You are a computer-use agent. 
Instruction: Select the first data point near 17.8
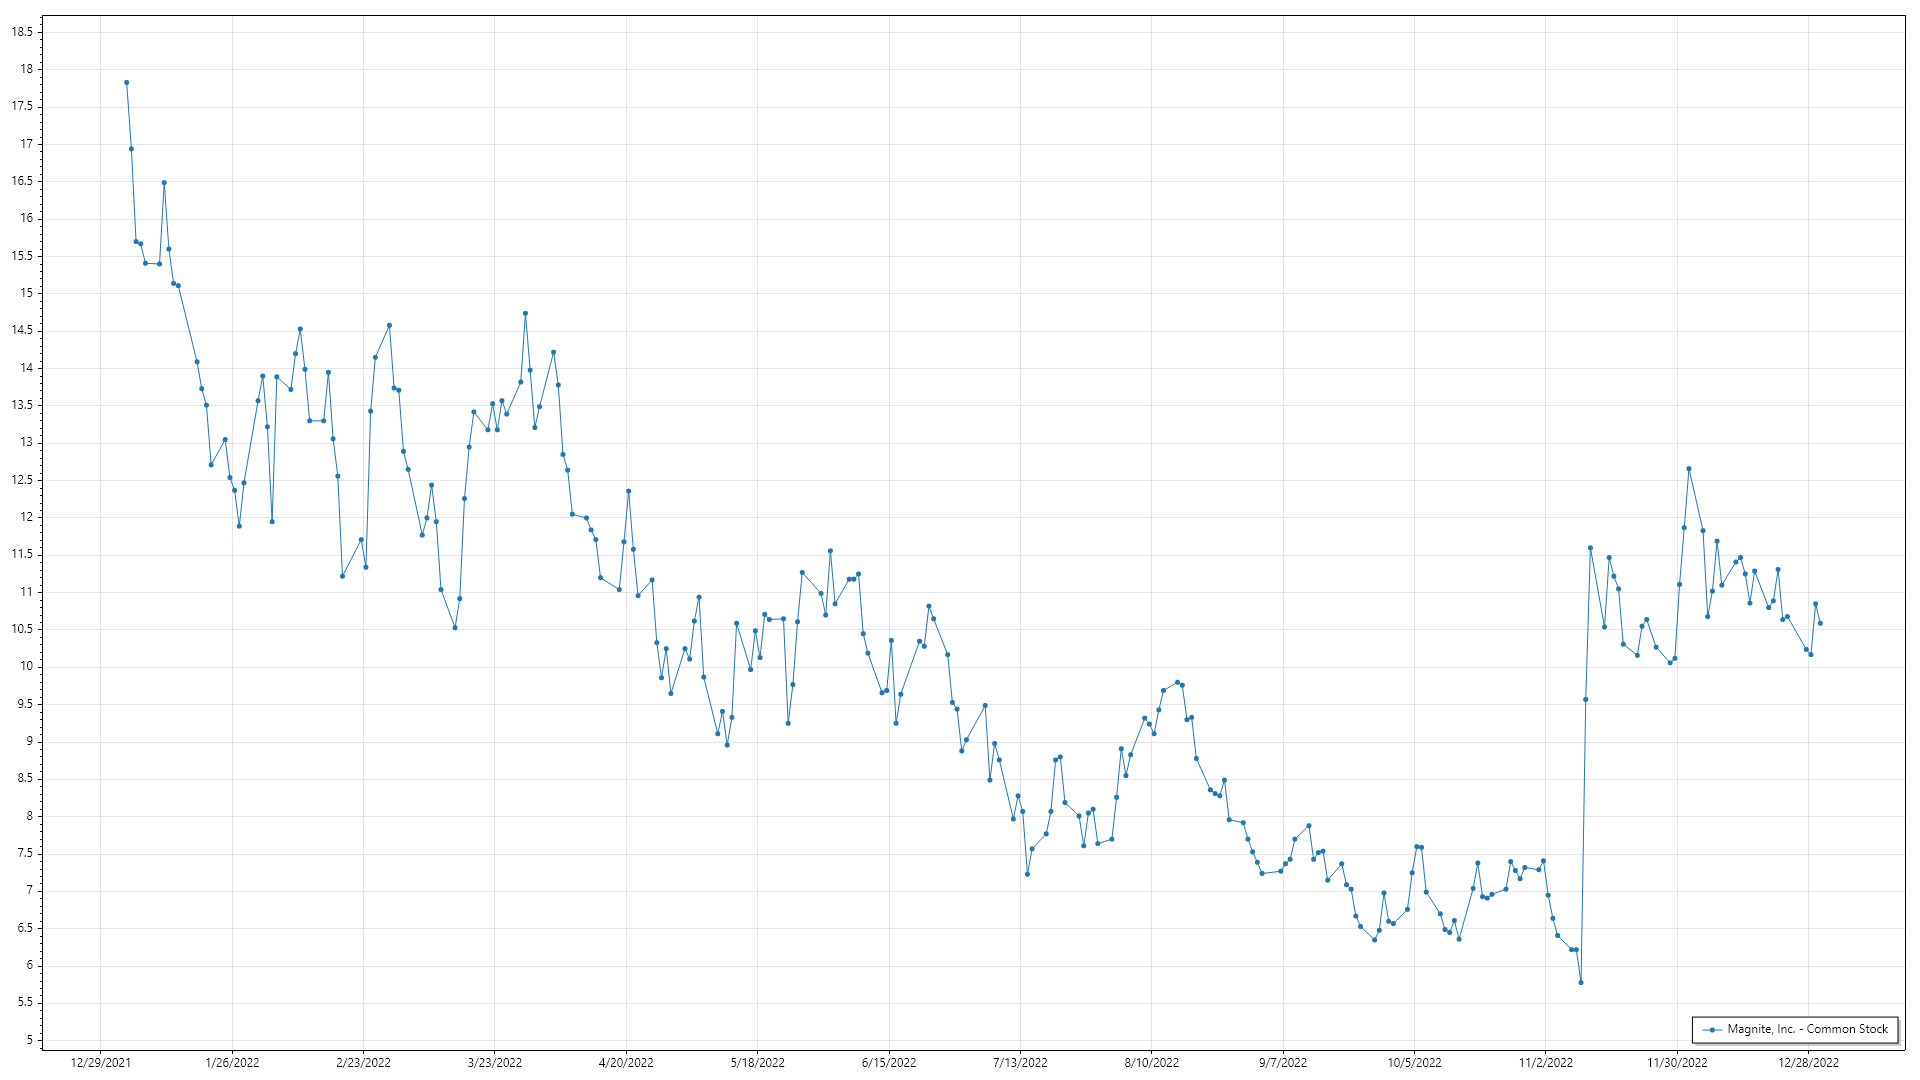127,83
